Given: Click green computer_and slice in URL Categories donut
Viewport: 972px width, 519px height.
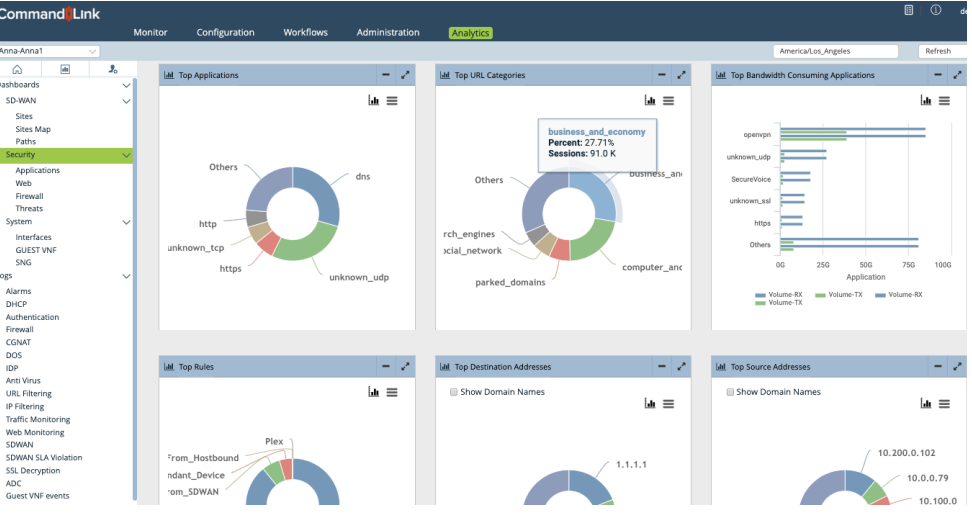Looking at the screenshot, I should pos(591,239).
